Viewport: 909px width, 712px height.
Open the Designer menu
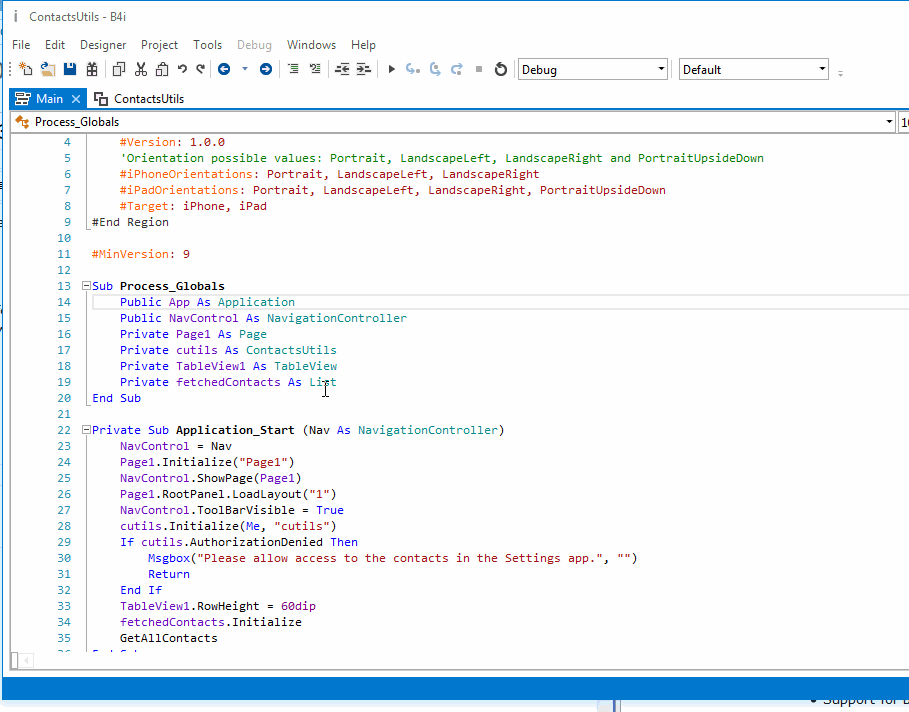(x=103, y=45)
